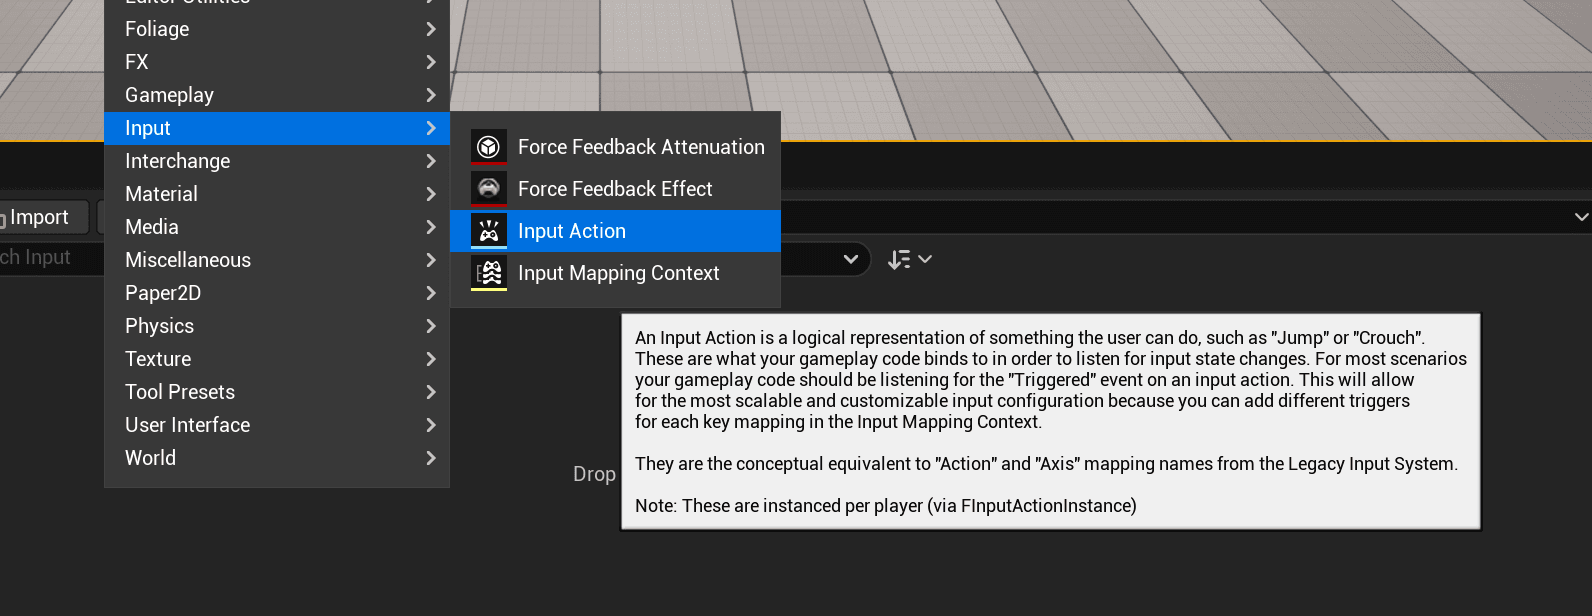Click the Force Feedback Effect icon
This screenshot has width=1592, height=616.
click(489, 189)
